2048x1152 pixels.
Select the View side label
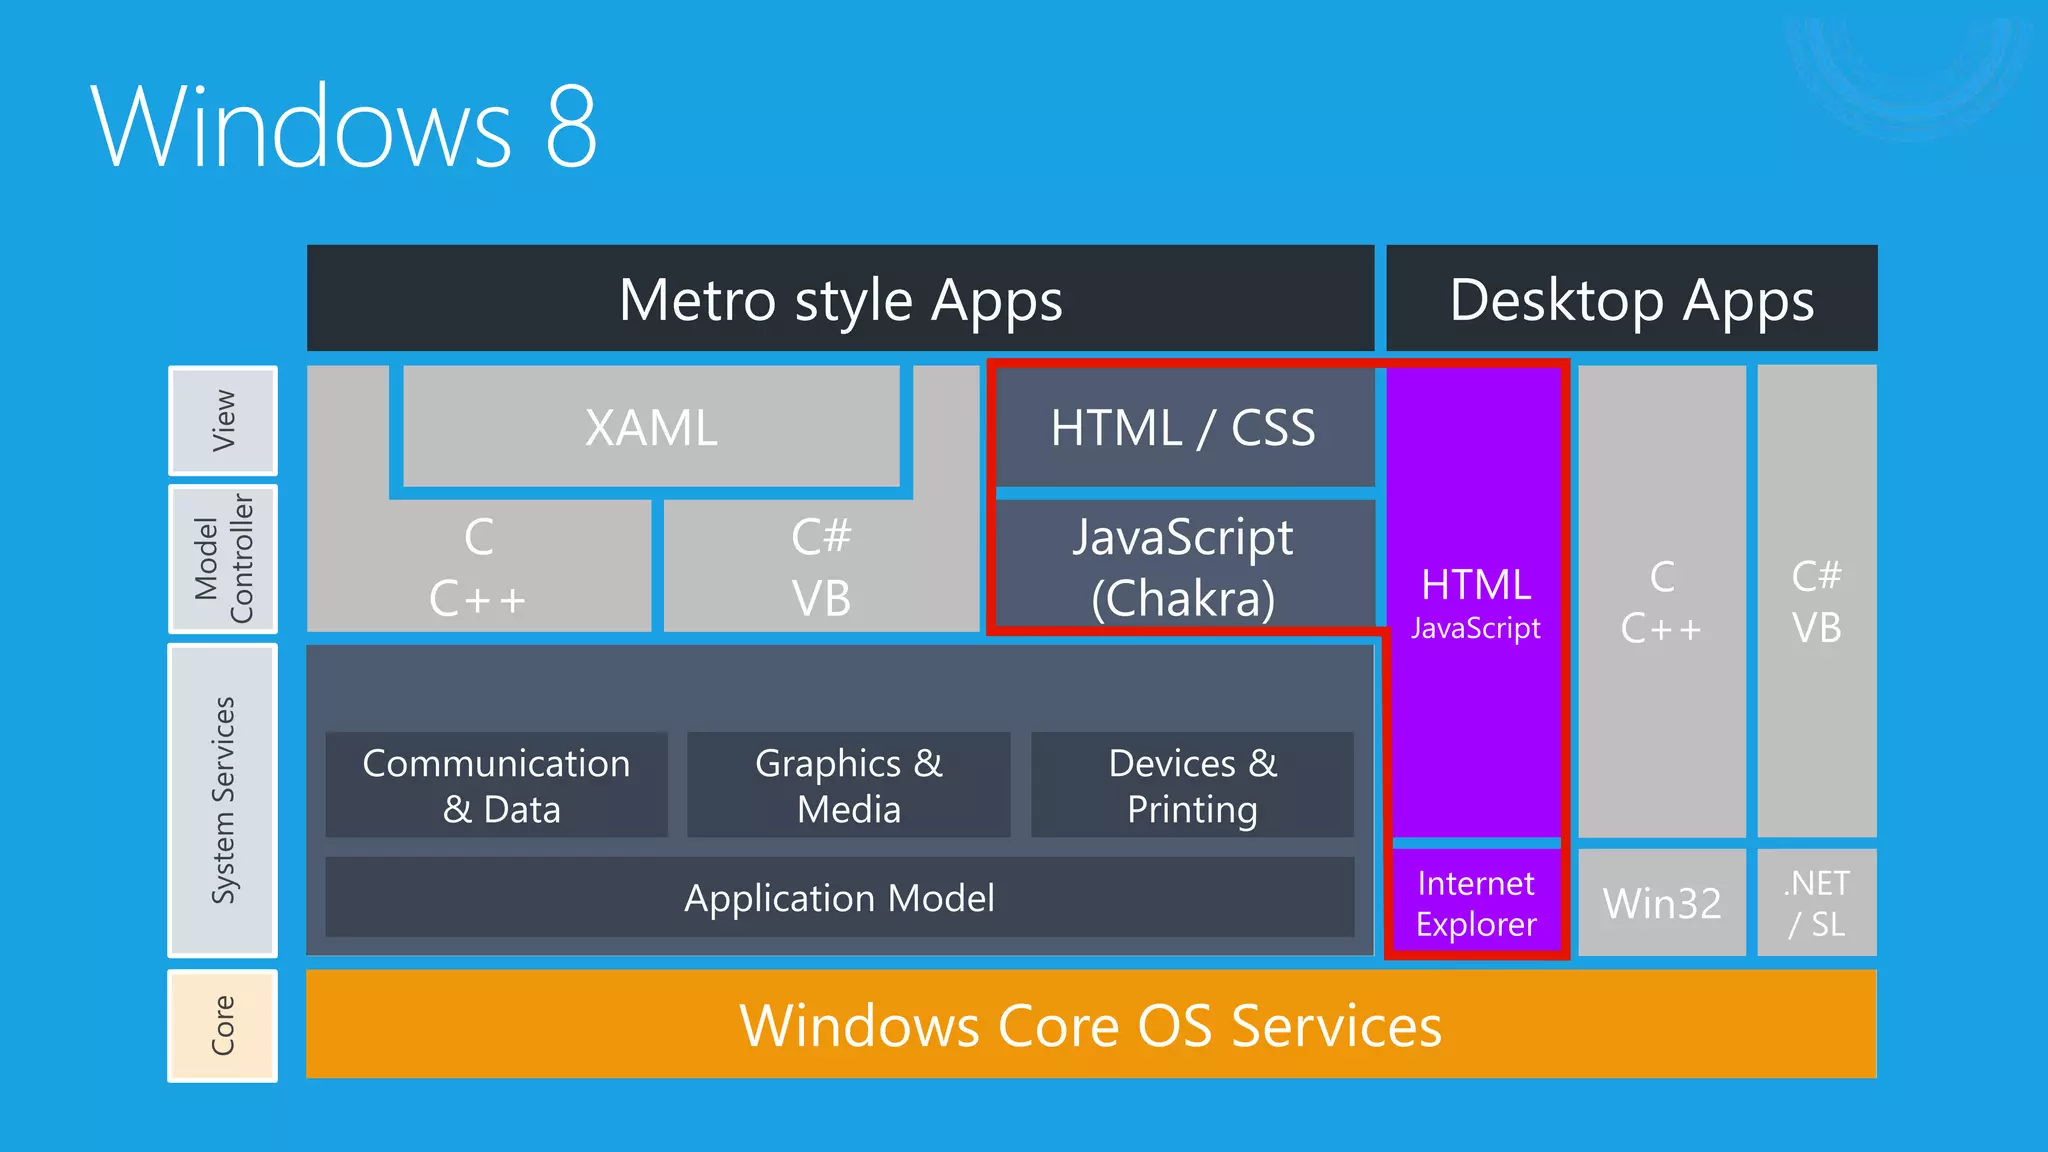click(223, 421)
